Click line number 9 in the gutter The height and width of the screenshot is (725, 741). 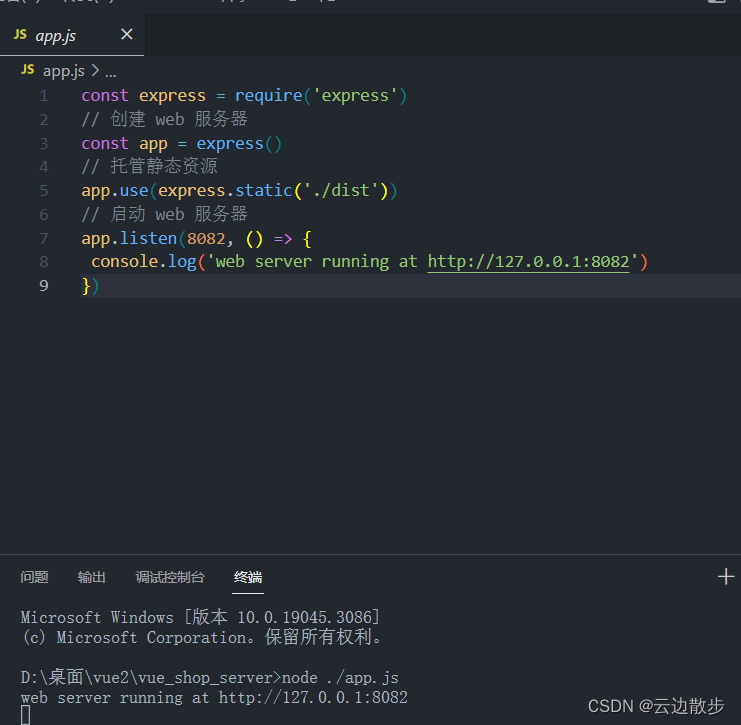[44, 286]
